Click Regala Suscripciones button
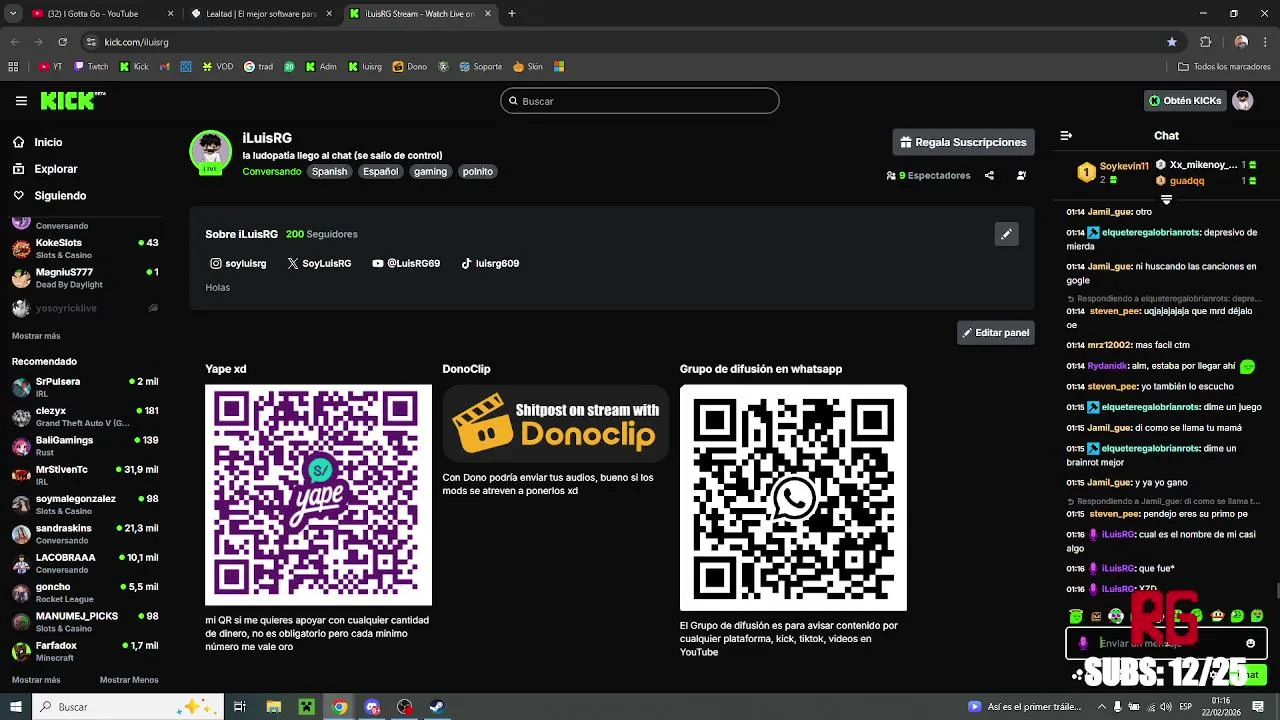This screenshot has height=720, width=1280. point(963,142)
